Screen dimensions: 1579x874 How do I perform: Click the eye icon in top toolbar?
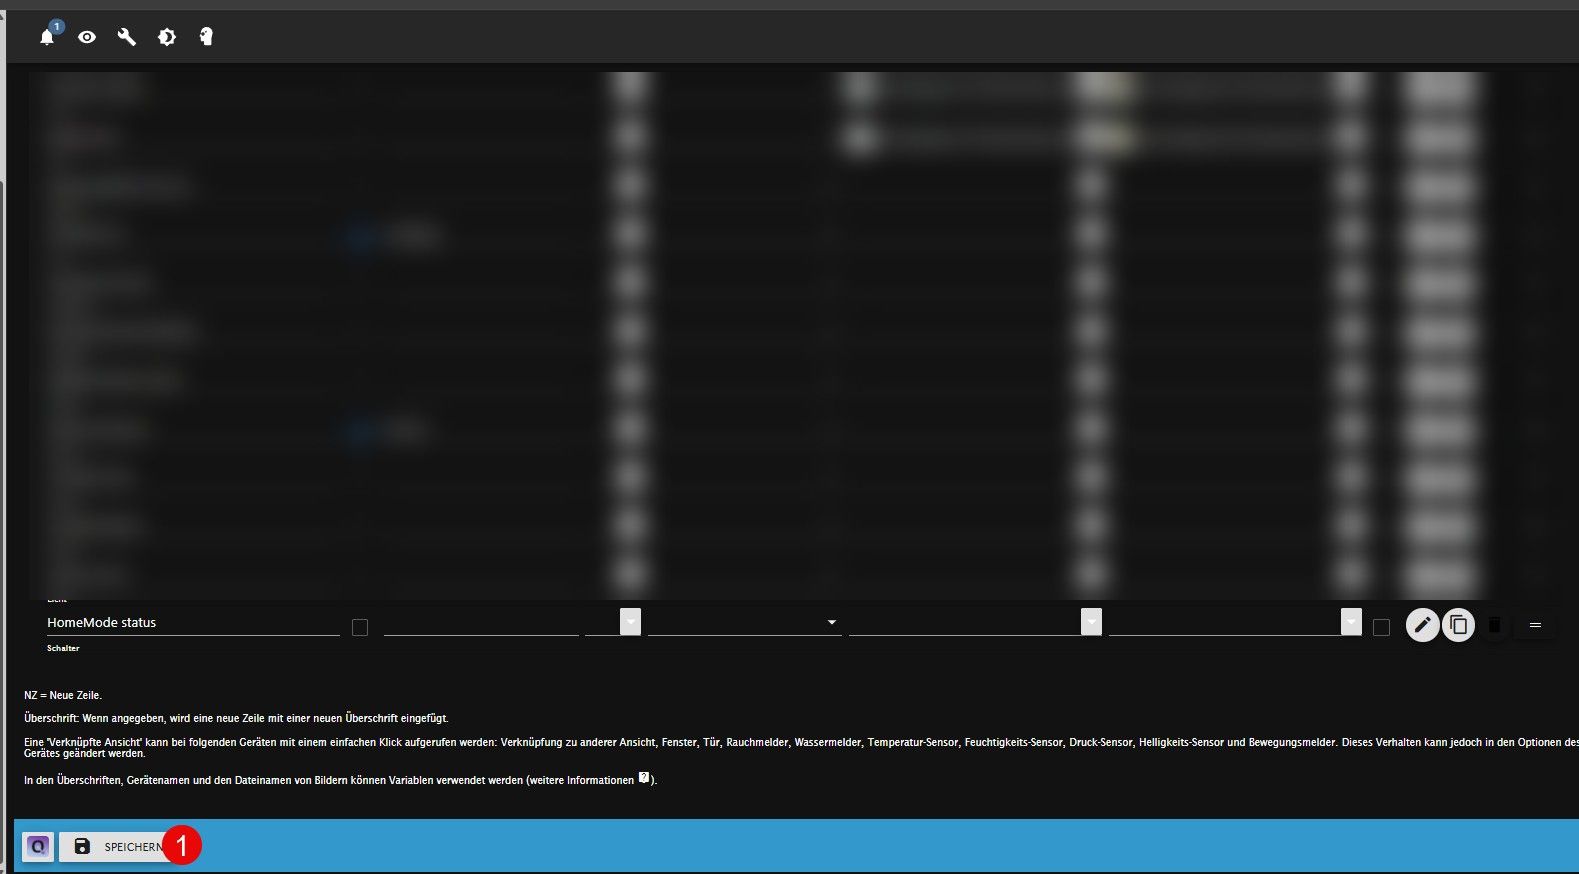pyautogui.click(x=87, y=37)
